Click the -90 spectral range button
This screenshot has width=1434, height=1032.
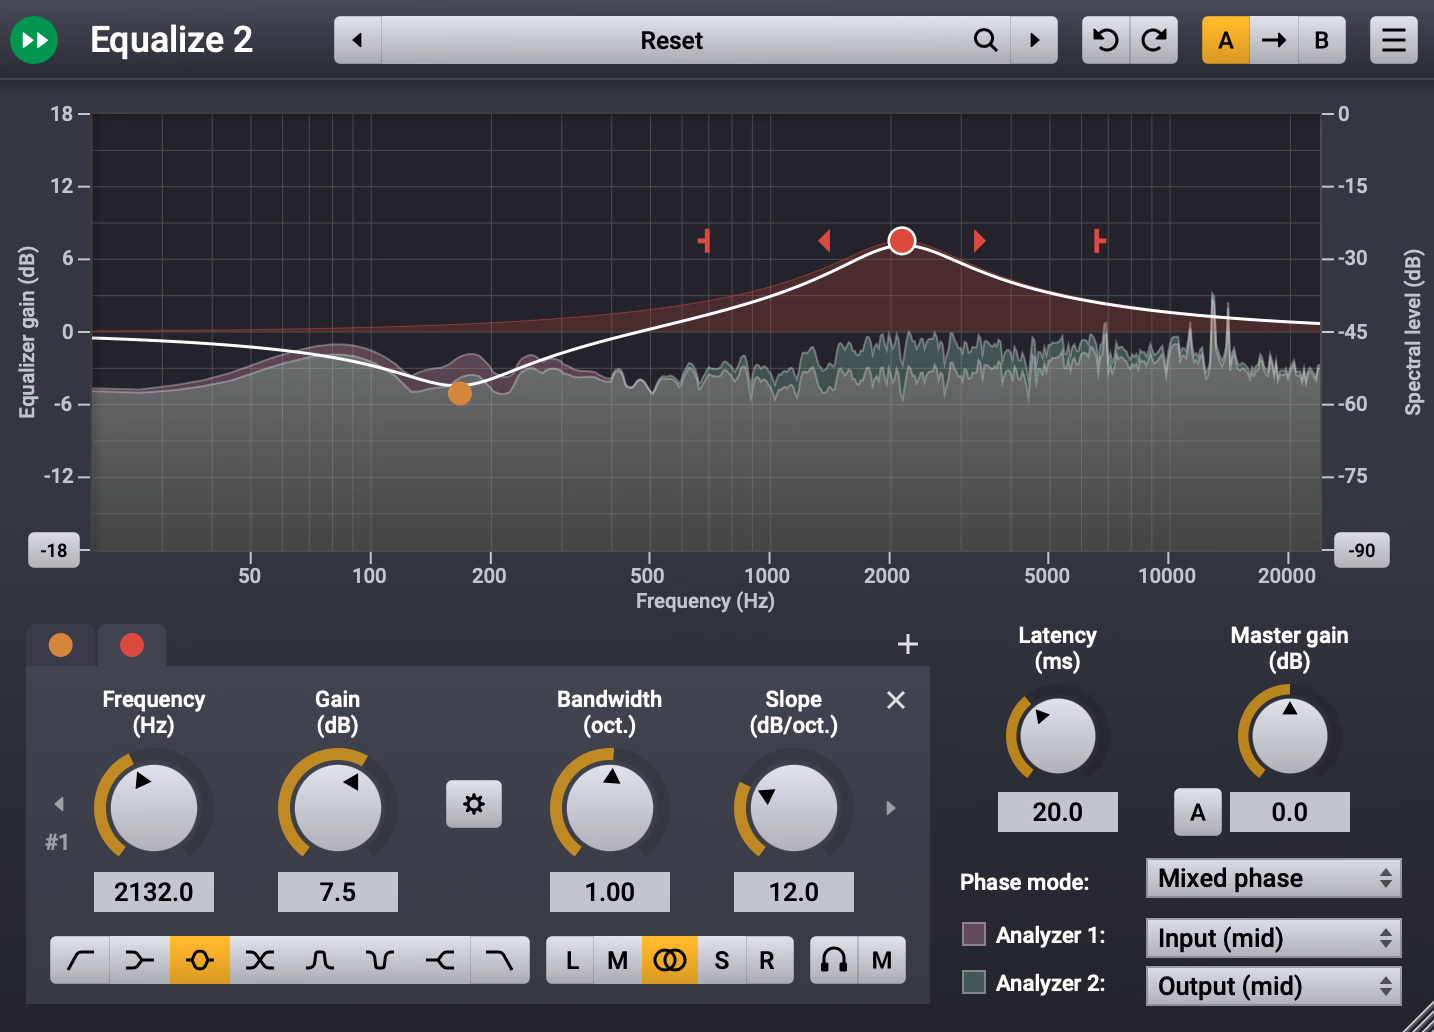pyautogui.click(x=1362, y=550)
